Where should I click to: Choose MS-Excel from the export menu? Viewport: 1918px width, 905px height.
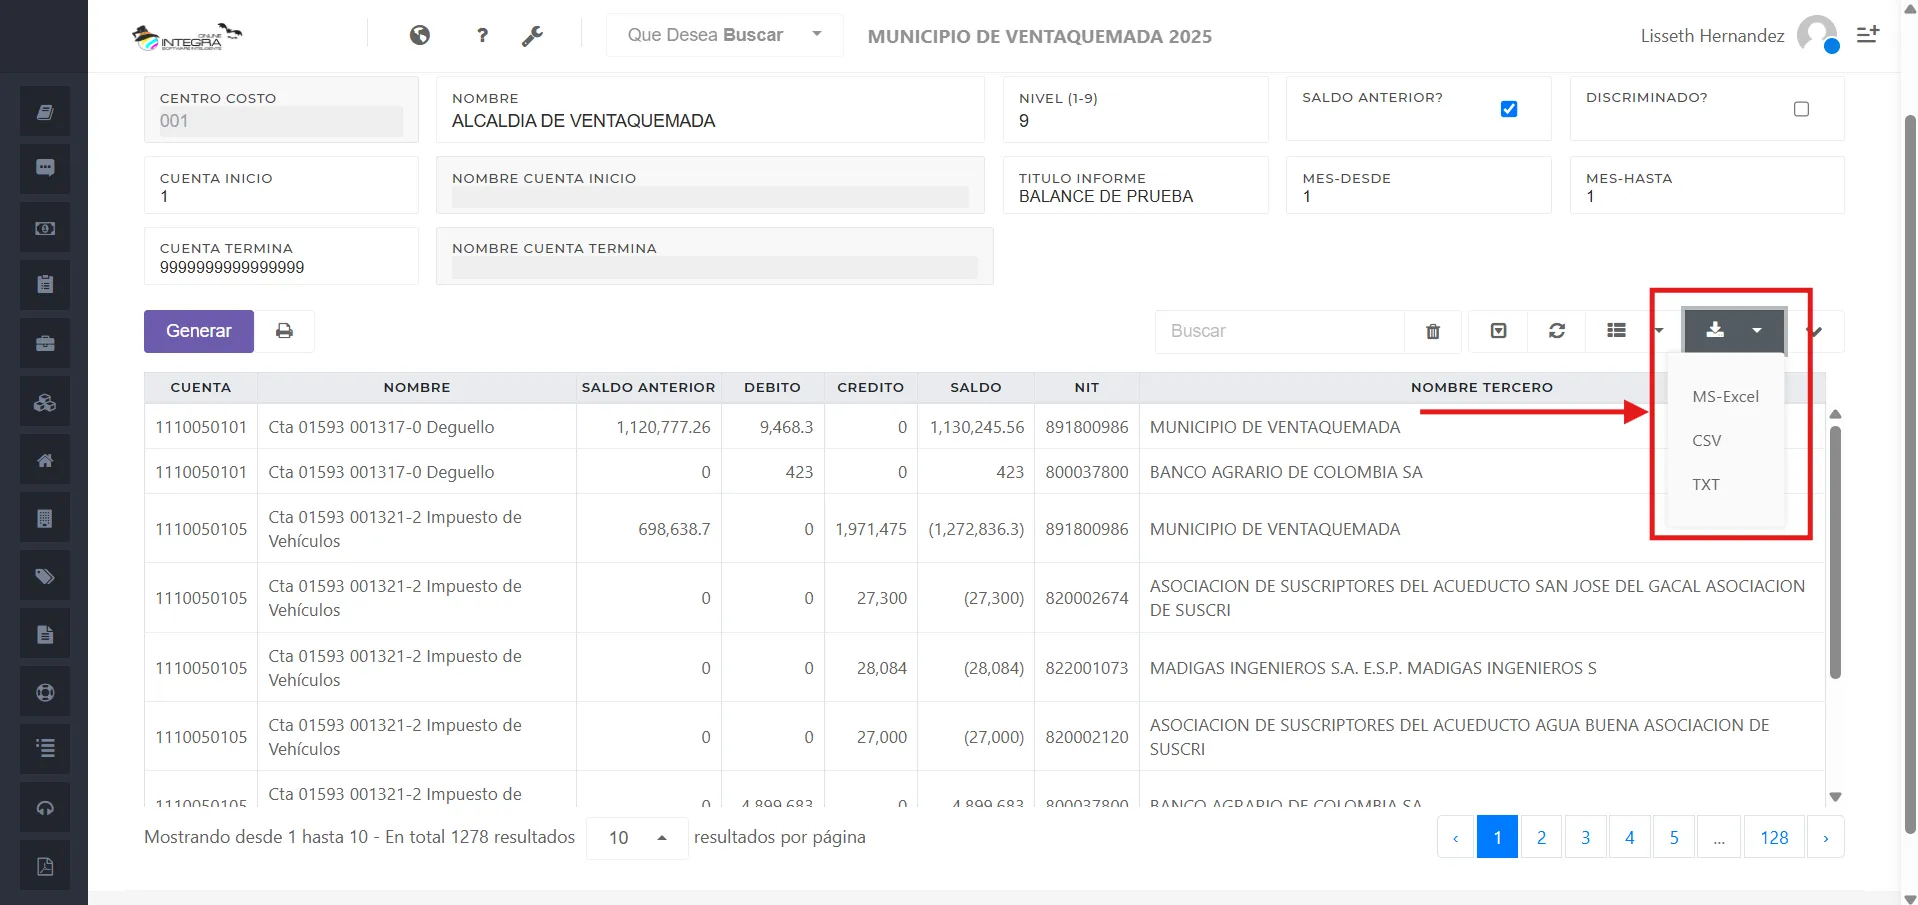pyautogui.click(x=1724, y=396)
